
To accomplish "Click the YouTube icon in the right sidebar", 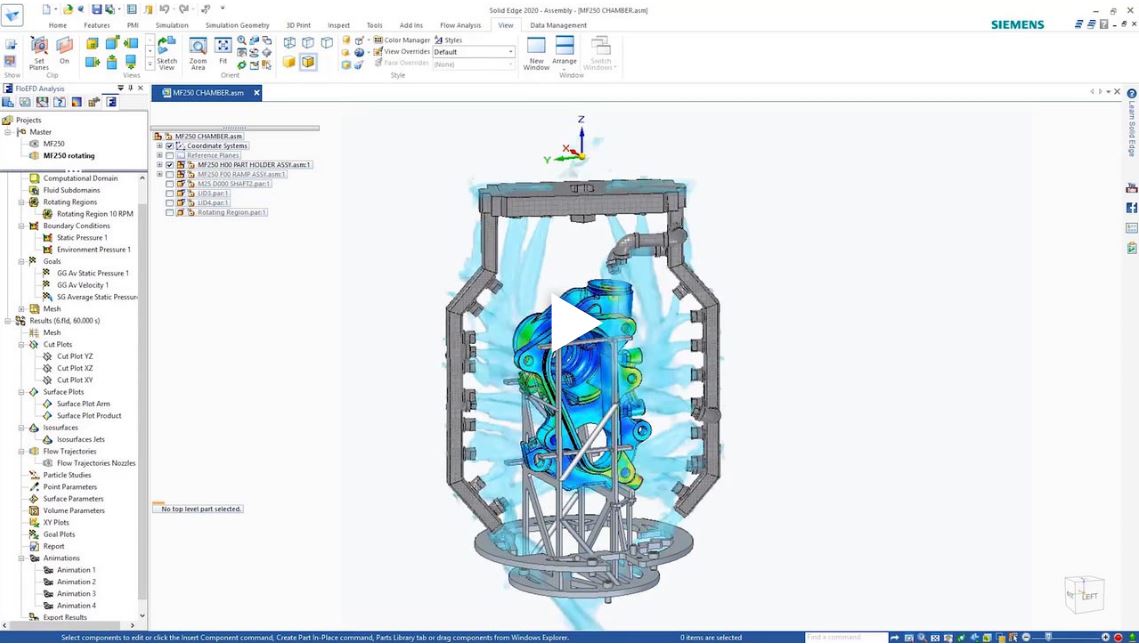I will point(1131,189).
